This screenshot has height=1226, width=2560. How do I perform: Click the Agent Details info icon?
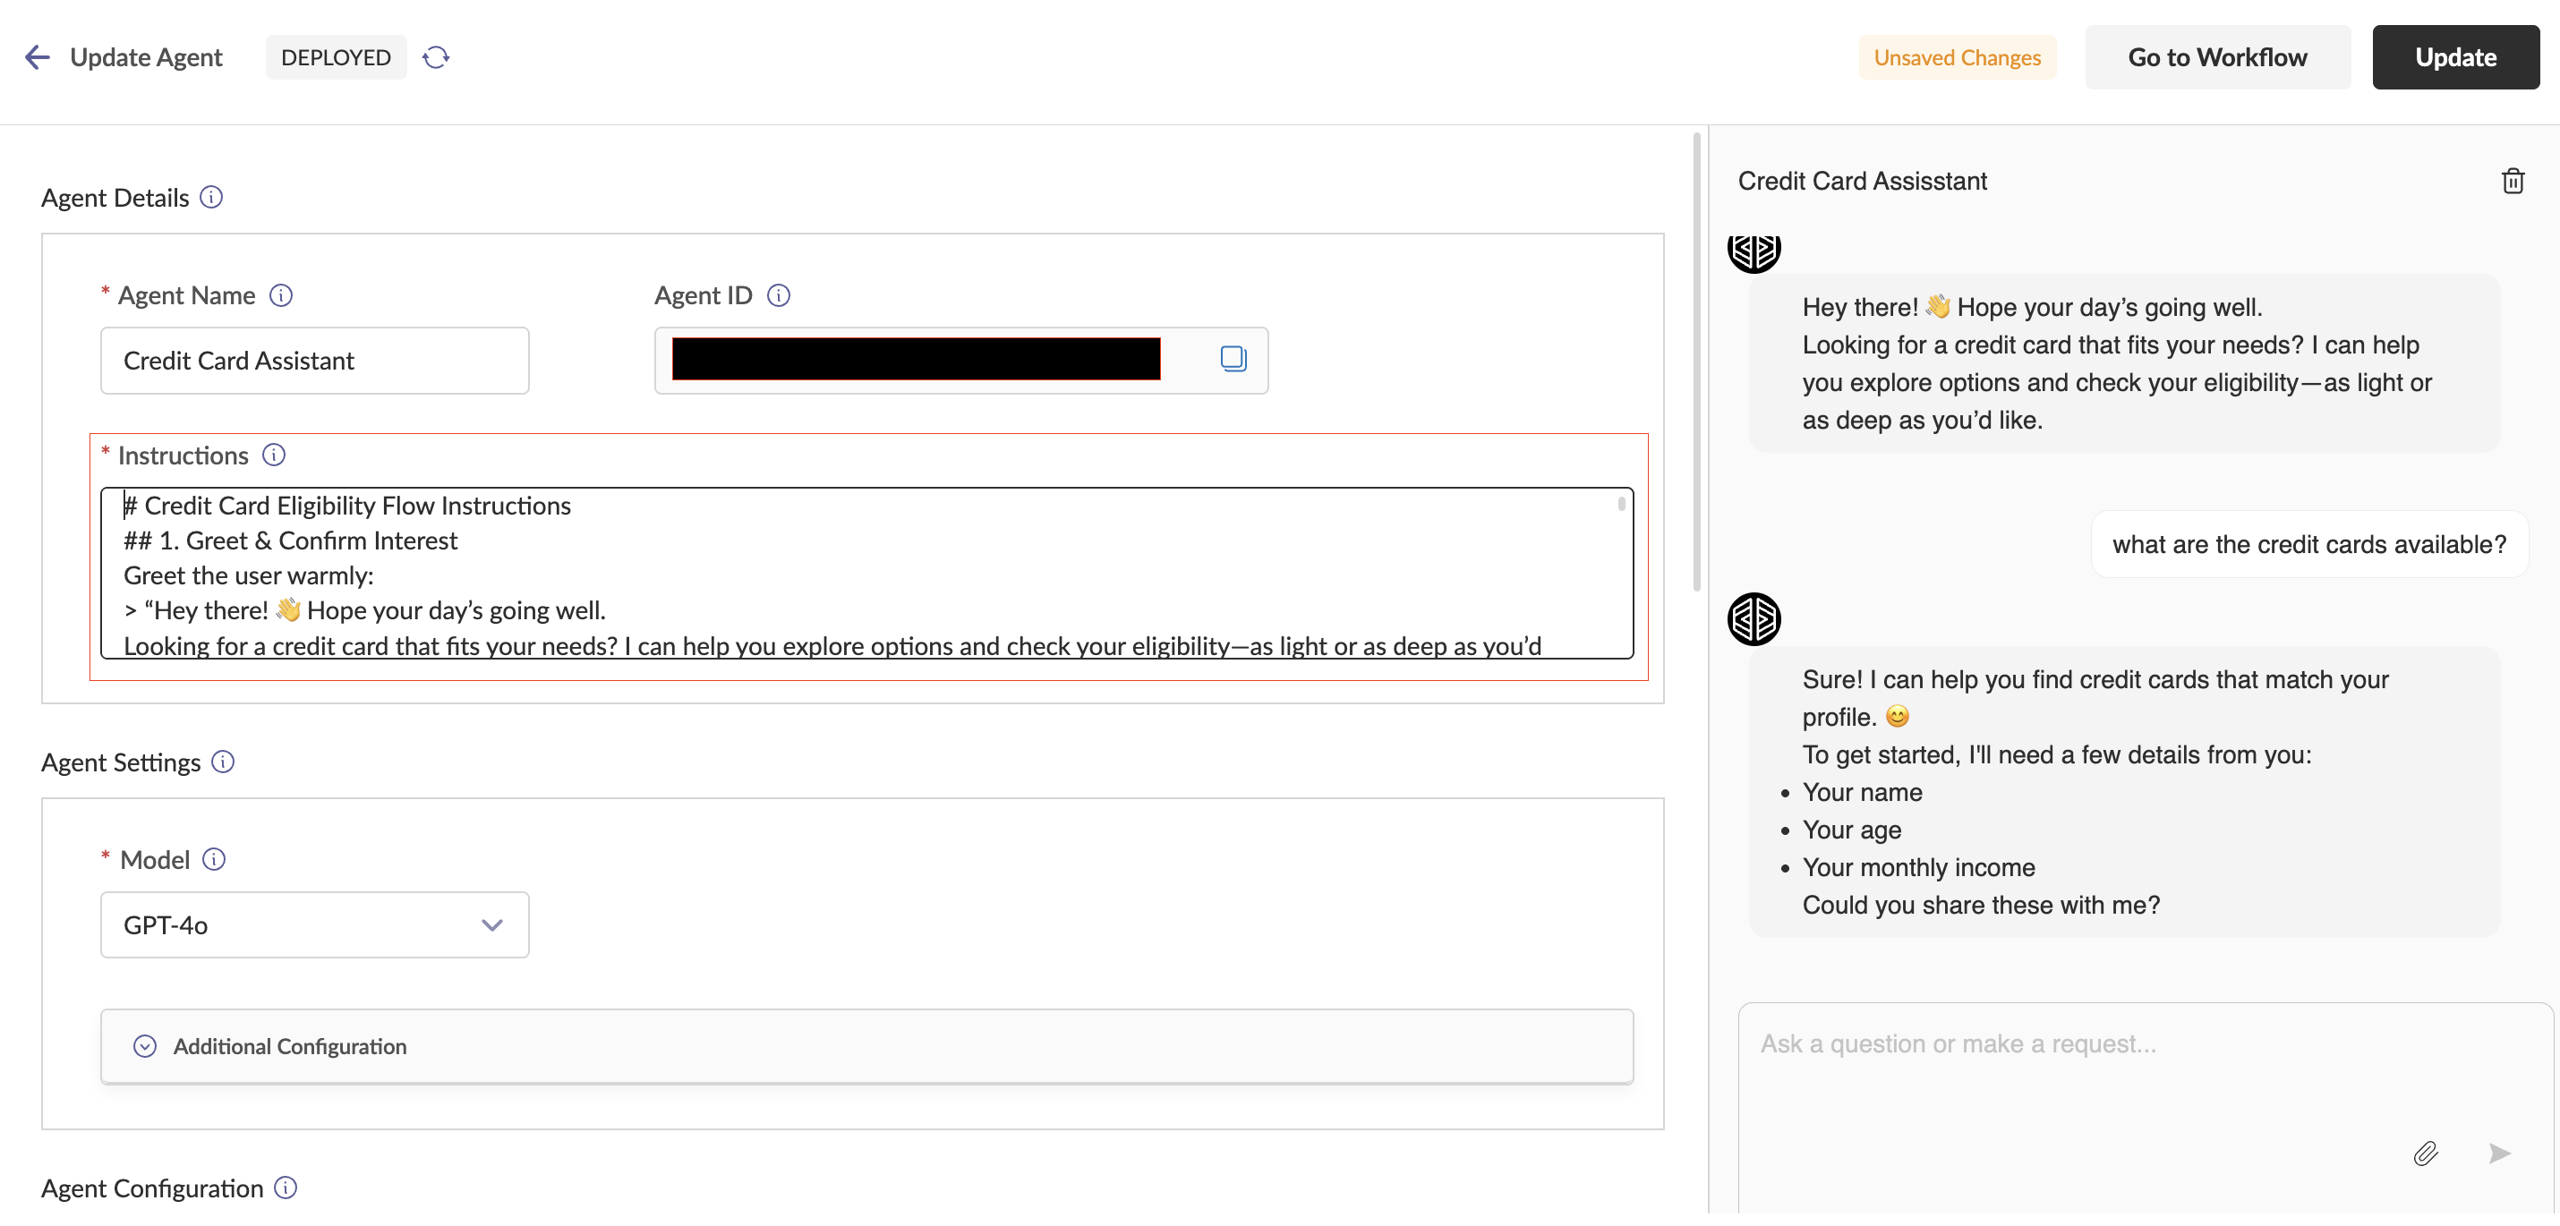(x=211, y=197)
